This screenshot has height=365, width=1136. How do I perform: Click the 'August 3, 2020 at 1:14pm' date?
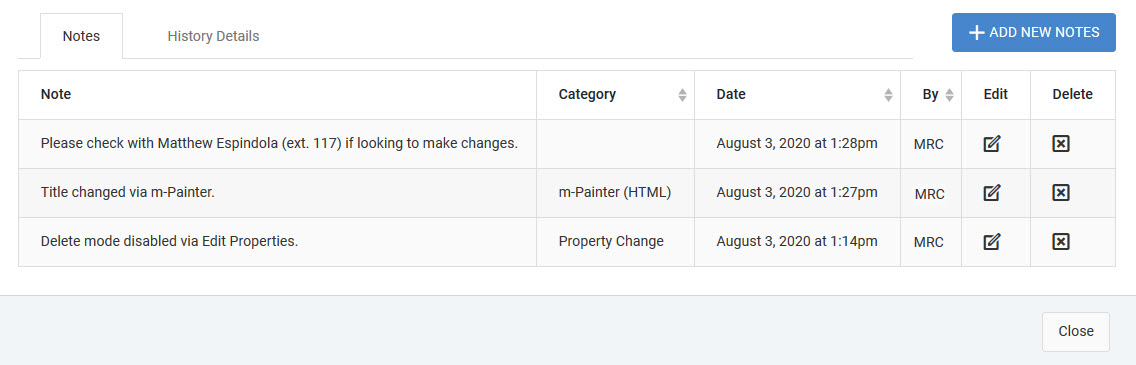pos(797,241)
